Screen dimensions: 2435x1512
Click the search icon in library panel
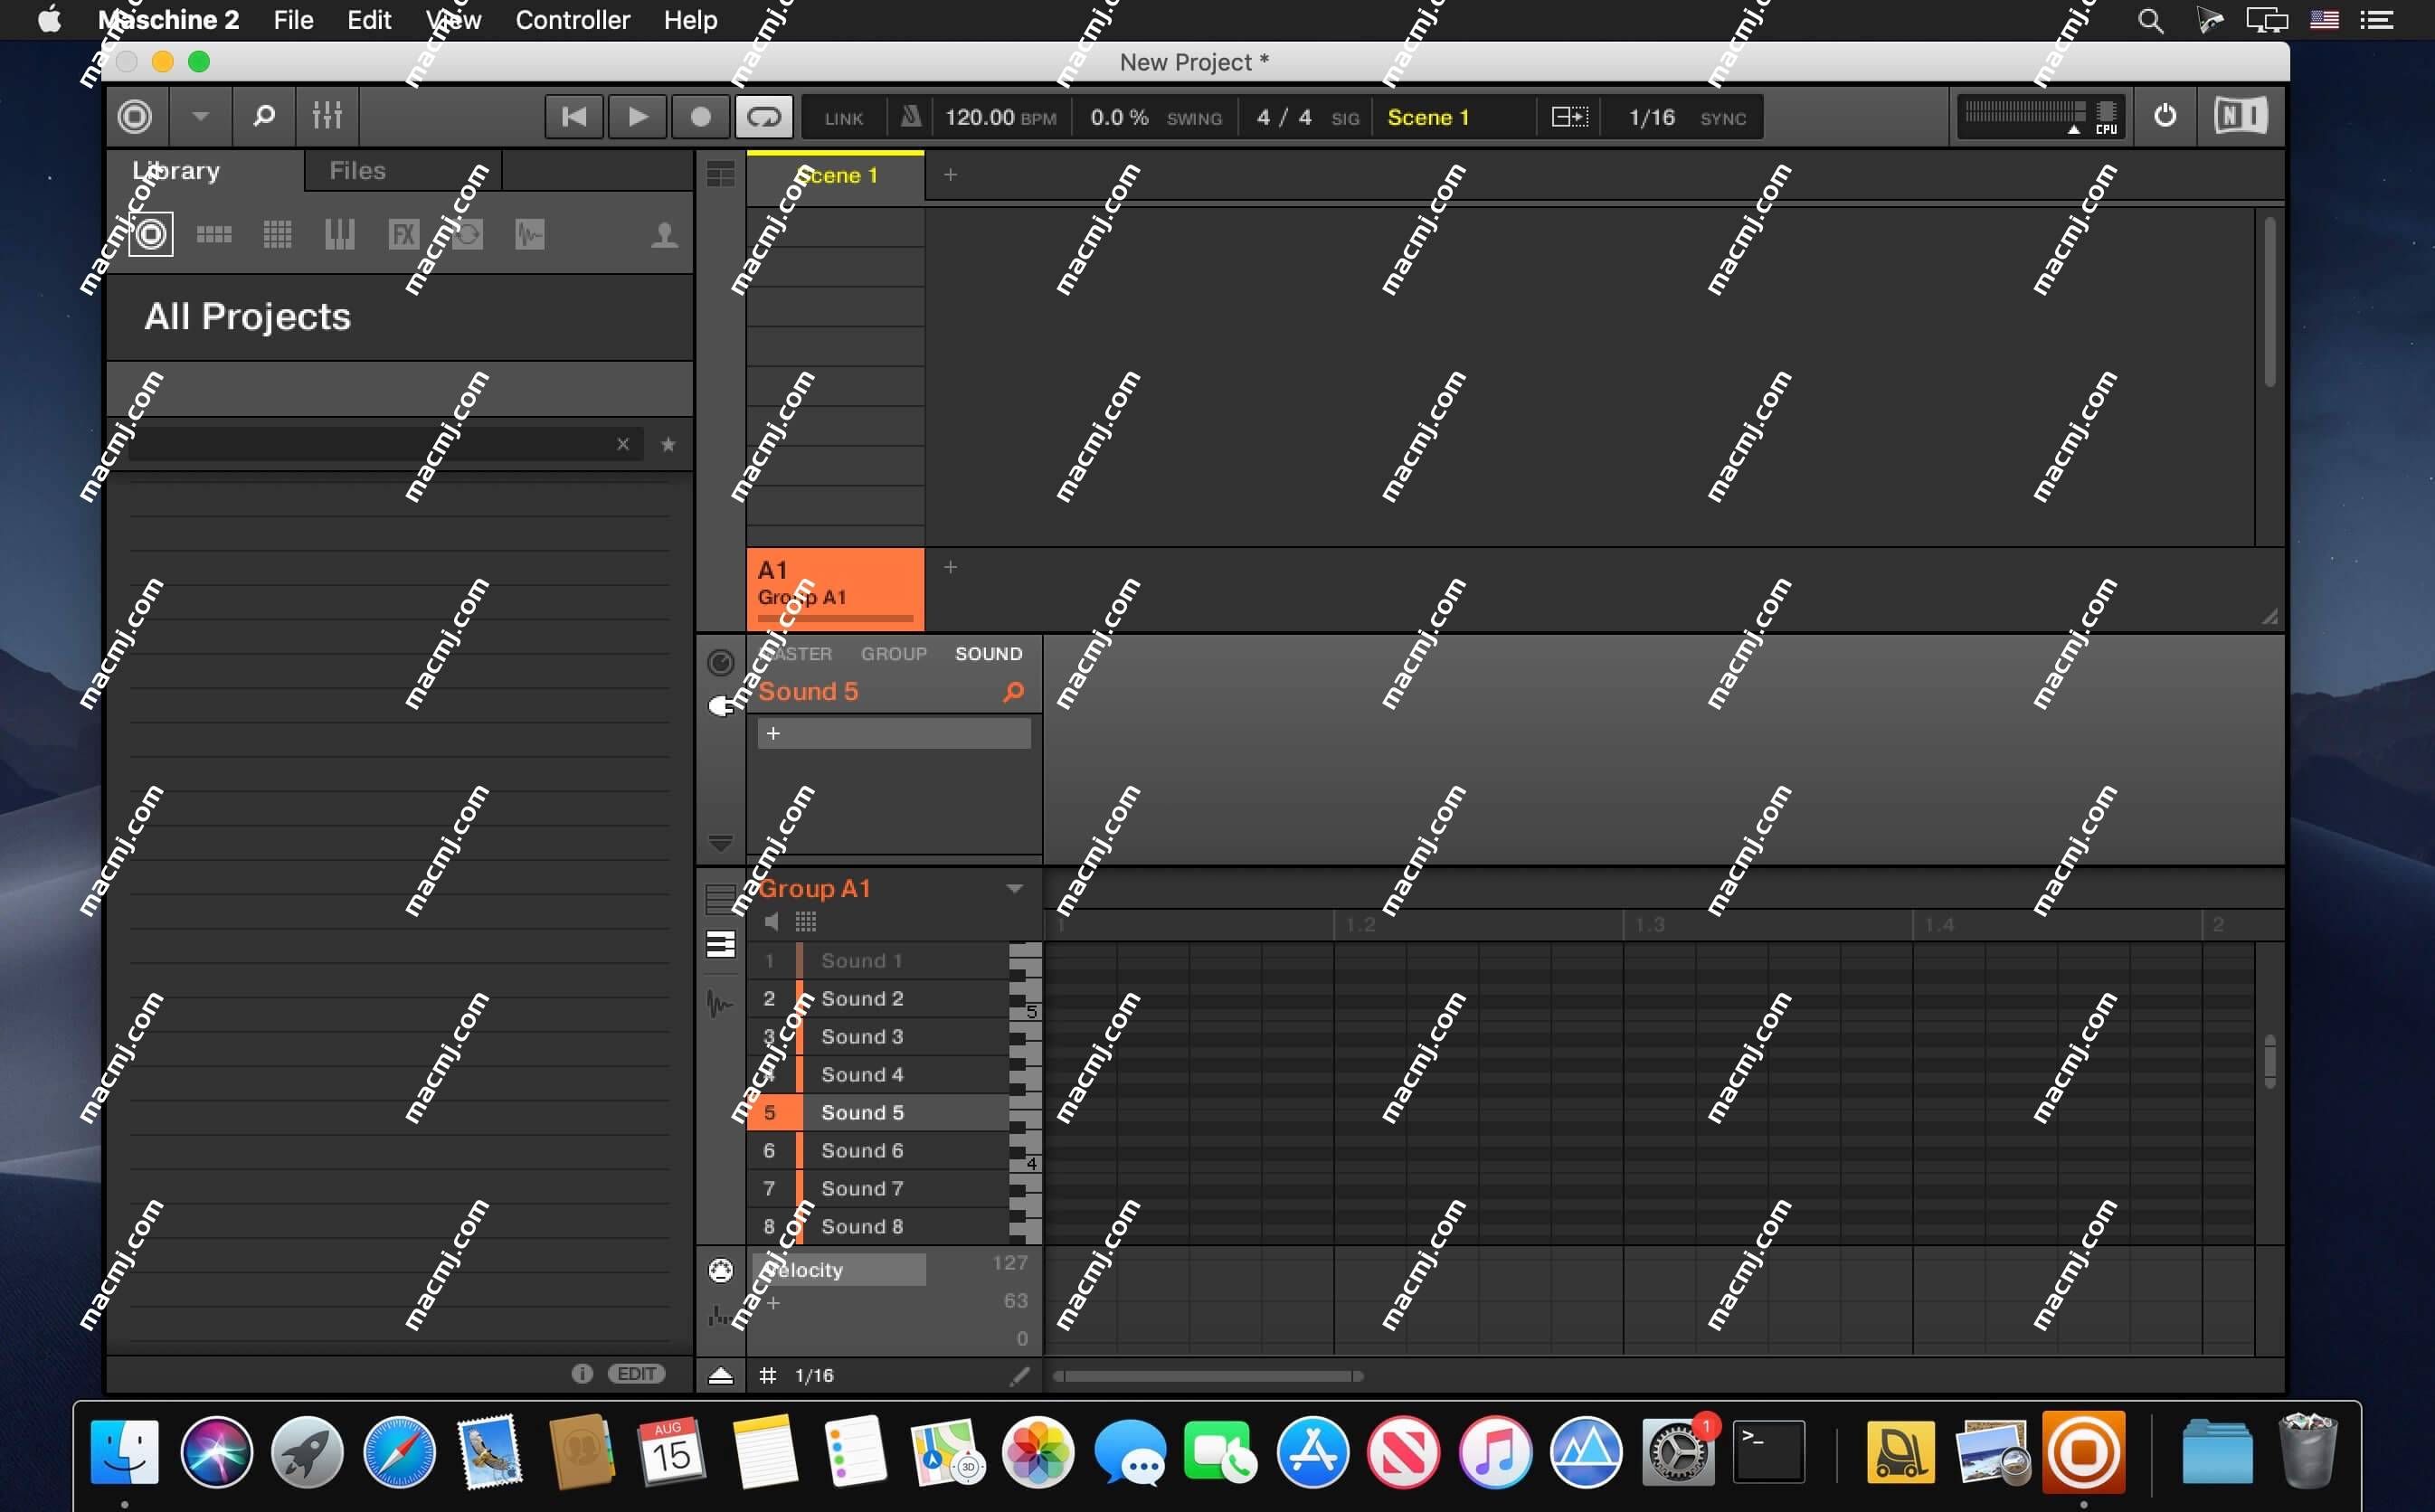[x=265, y=117]
